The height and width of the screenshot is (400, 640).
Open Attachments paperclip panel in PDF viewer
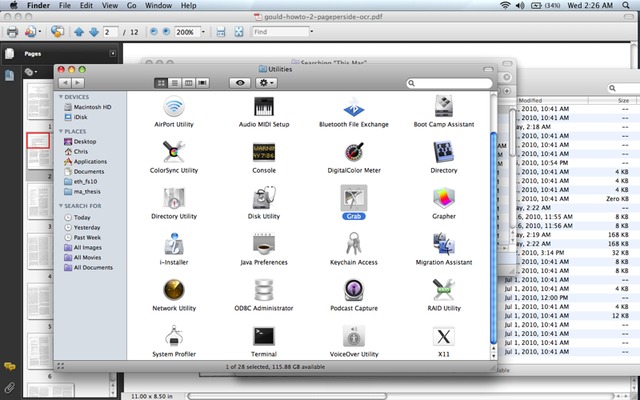pos(9,387)
